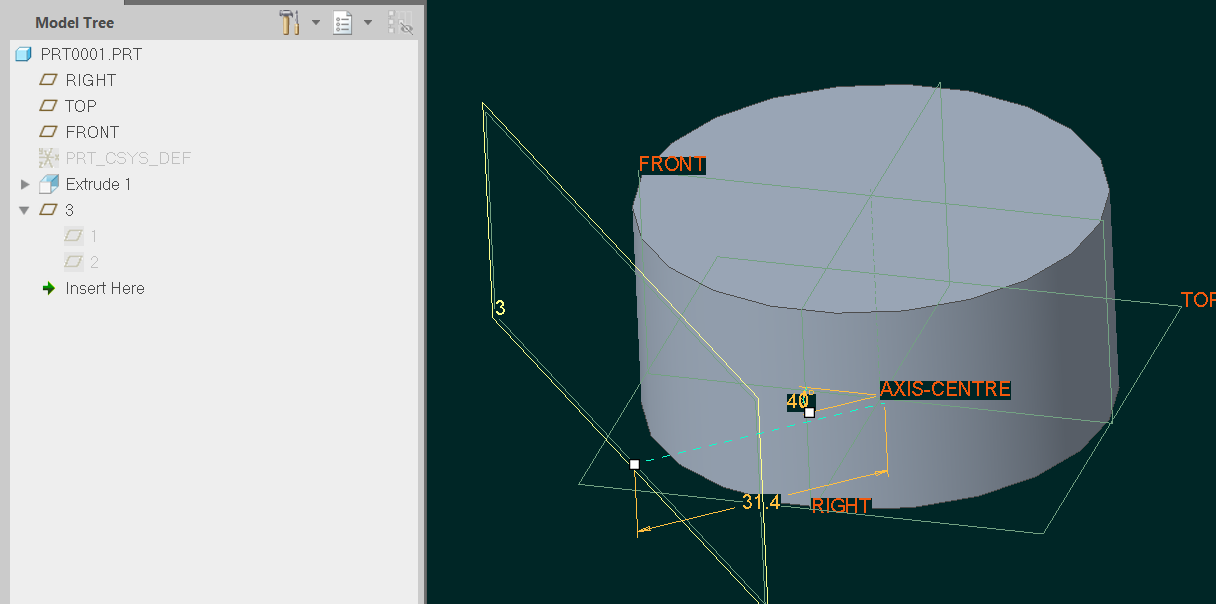
Task: Select the PRT0001.PRT part icon
Action: click(22, 53)
